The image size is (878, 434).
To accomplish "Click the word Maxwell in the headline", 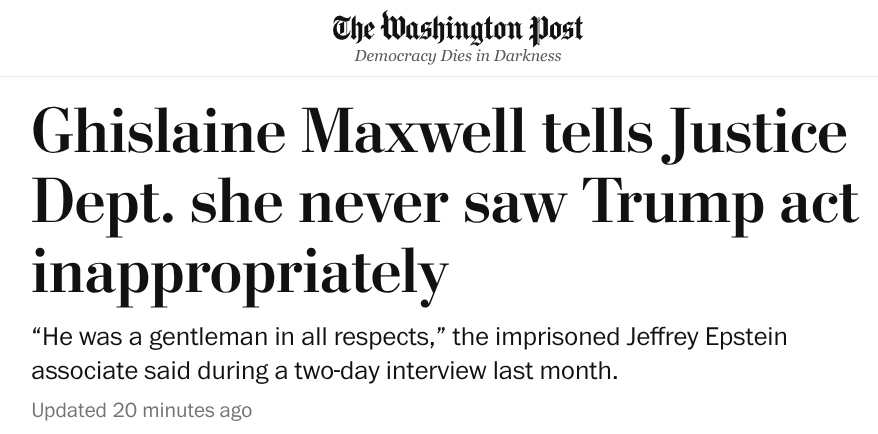I will pos(413,131).
